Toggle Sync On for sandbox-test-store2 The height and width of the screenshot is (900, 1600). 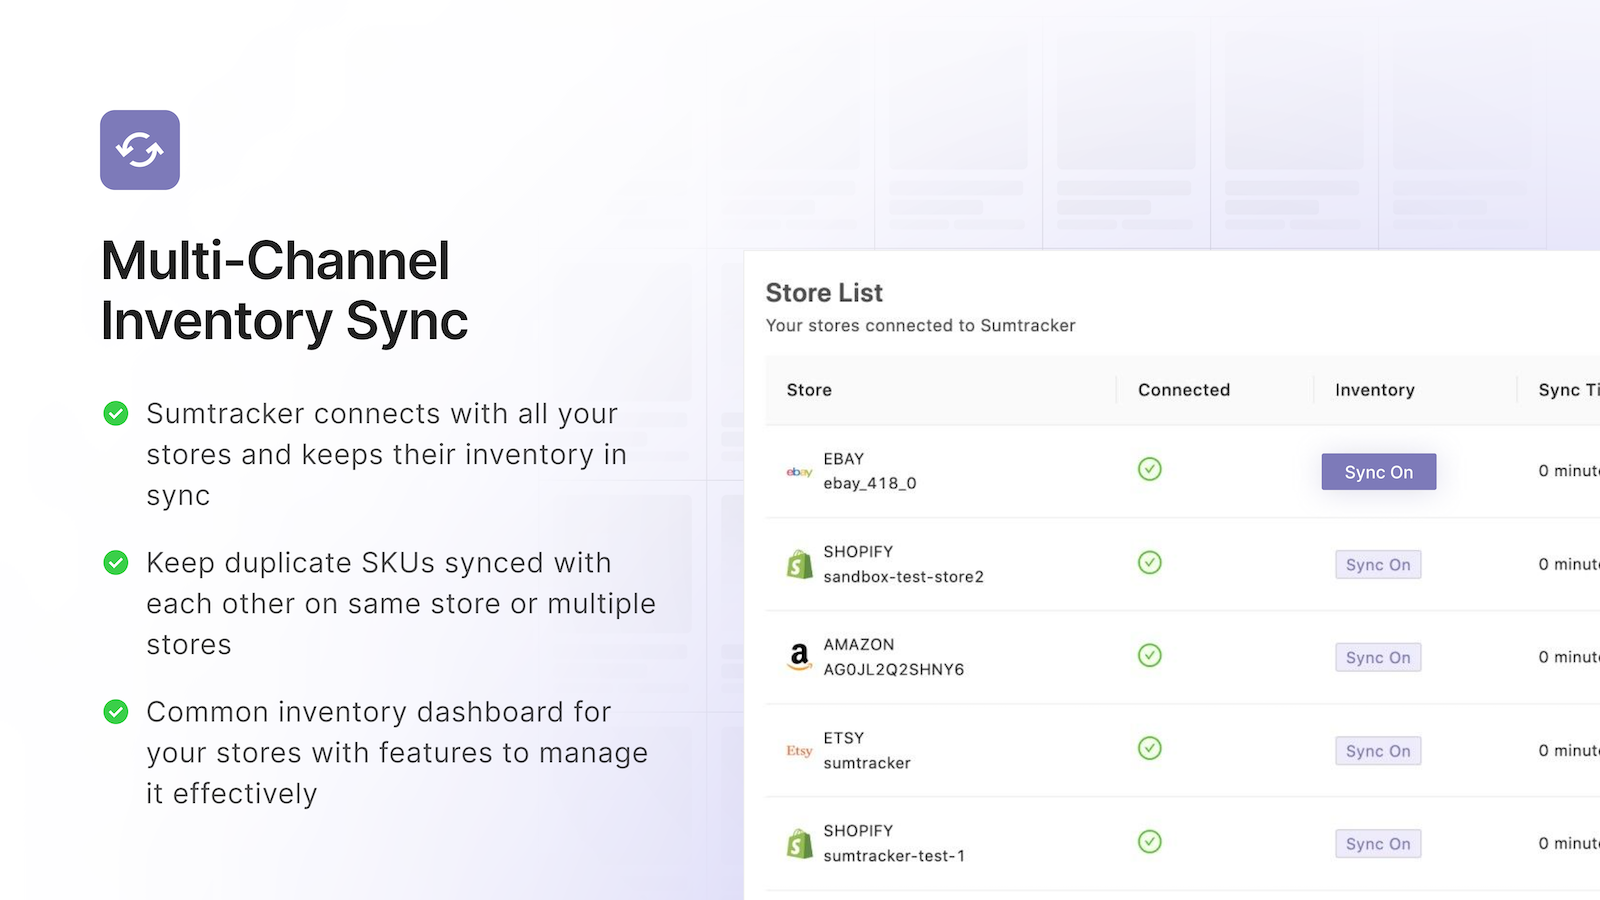click(x=1378, y=565)
